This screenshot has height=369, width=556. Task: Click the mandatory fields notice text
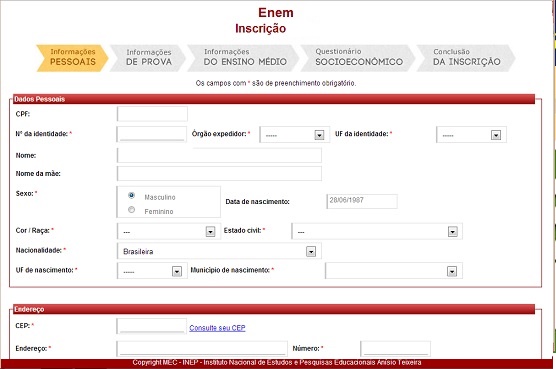pos(276,83)
